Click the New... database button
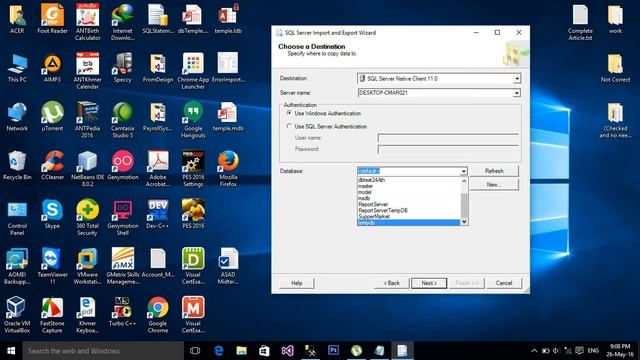 [x=494, y=184]
